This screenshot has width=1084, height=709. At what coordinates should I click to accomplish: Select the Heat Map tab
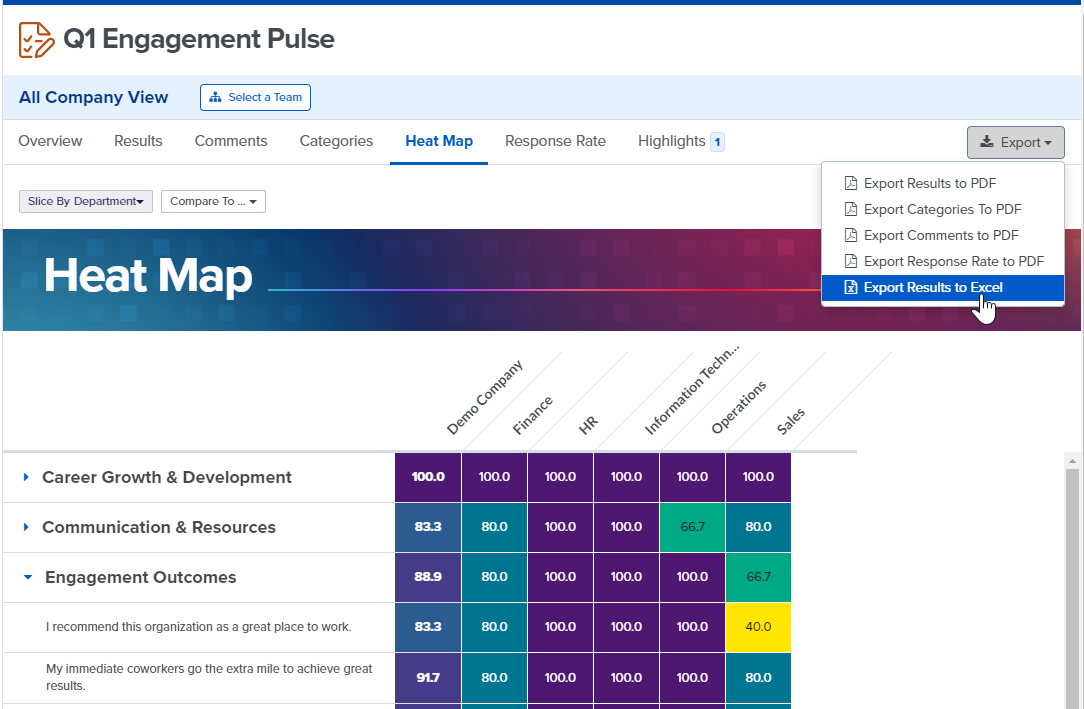[x=439, y=141]
